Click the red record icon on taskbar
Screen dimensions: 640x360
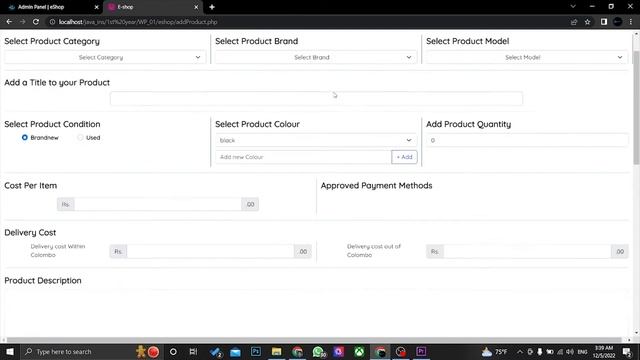coord(153,352)
